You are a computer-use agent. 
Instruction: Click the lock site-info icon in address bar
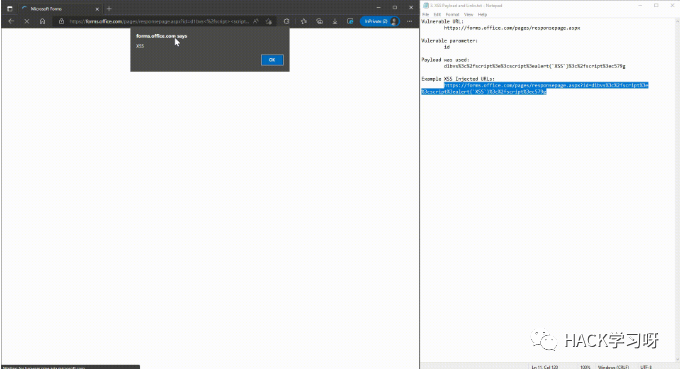[x=61, y=21]
